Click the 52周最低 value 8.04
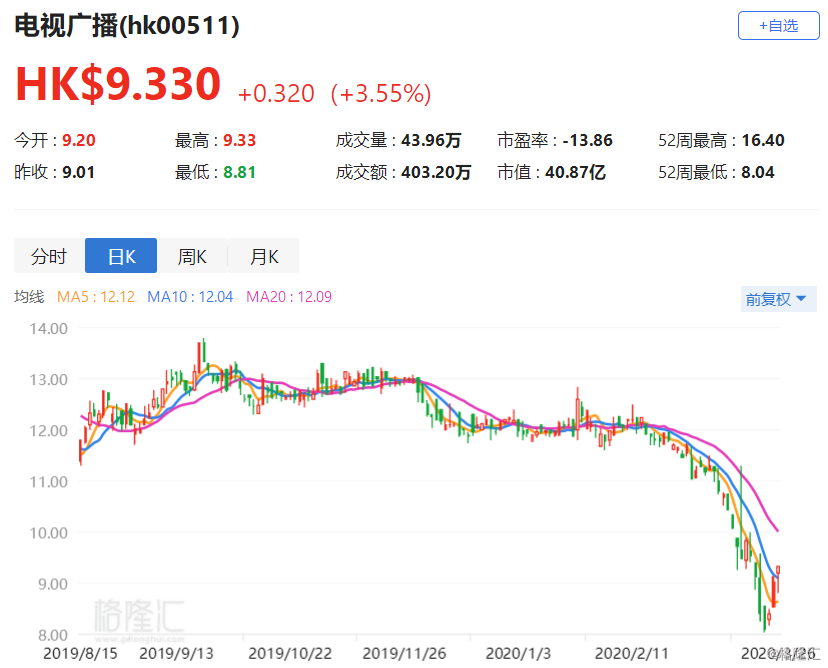Screen dimensions: 828x668 point(758,172)
